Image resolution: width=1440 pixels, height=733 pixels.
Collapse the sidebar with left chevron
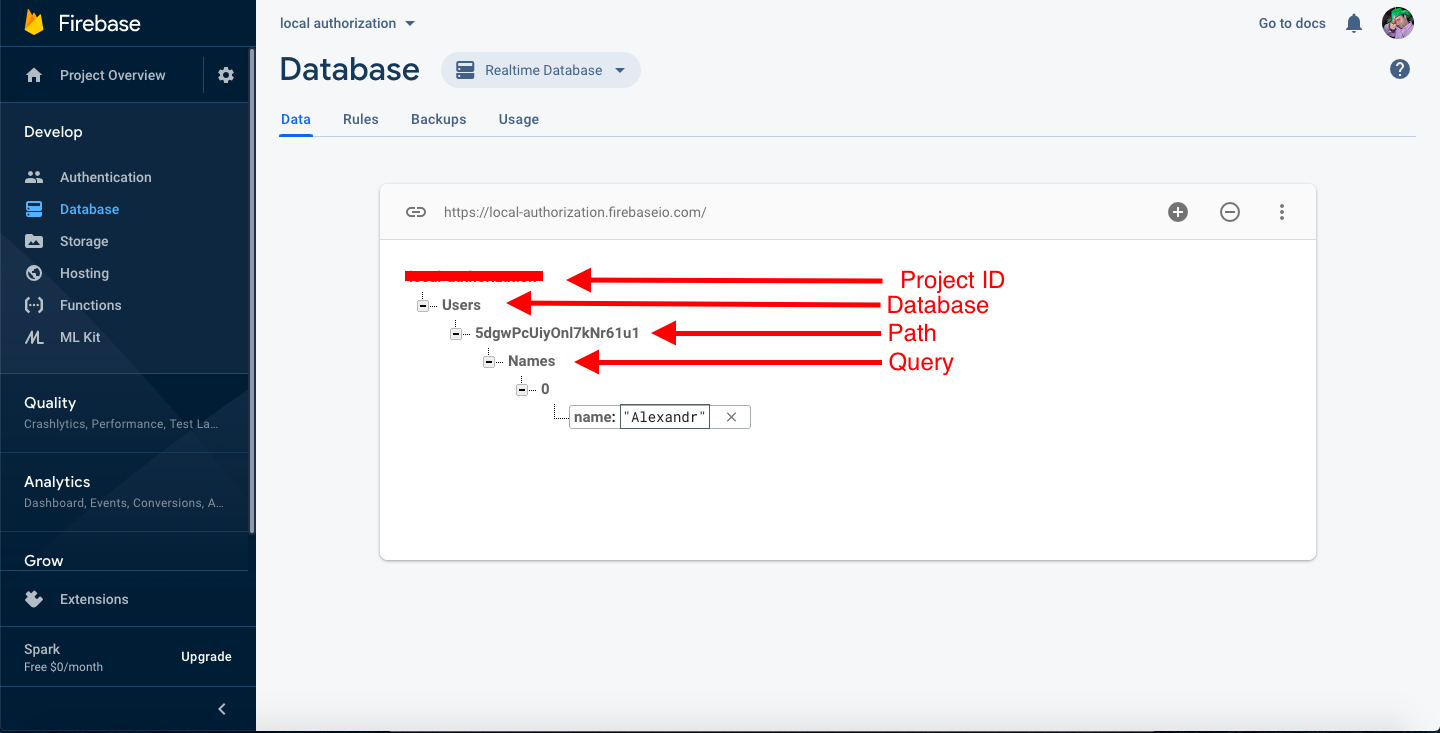[x=222, y=709]
